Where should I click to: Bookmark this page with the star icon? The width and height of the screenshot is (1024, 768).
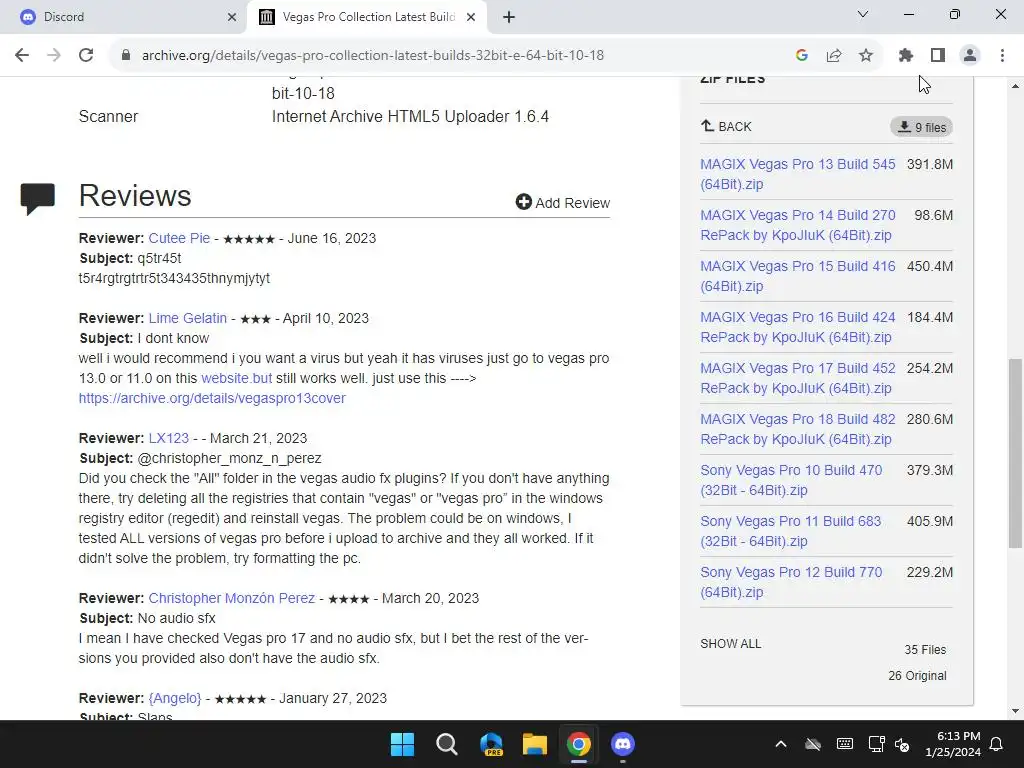click(866, 55)
